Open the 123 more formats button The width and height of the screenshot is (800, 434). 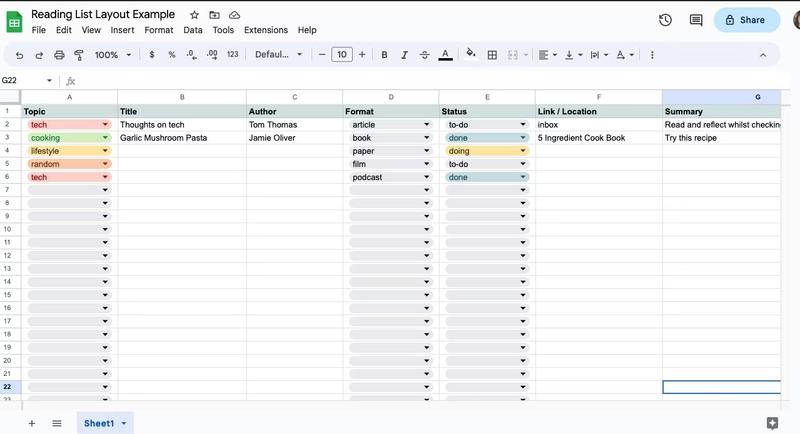tap(233, 55)
